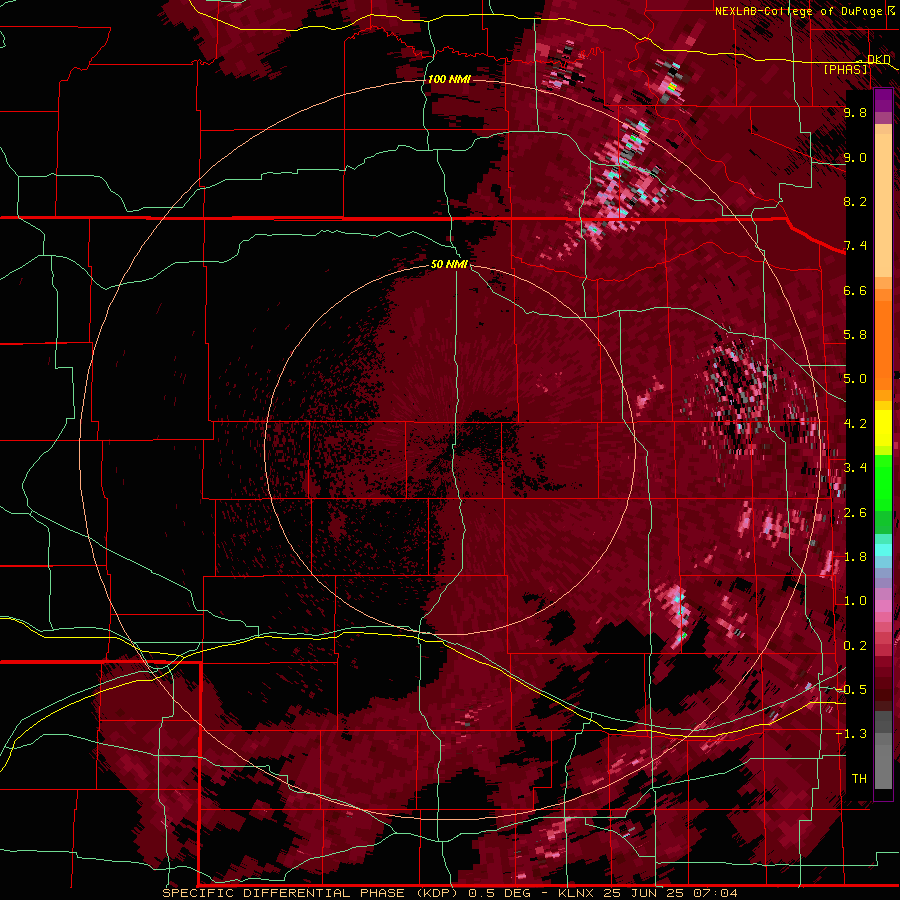900x900 pixels.
Task: Click the 0.2 value on the color scale
Action: (x=855, y=646)
